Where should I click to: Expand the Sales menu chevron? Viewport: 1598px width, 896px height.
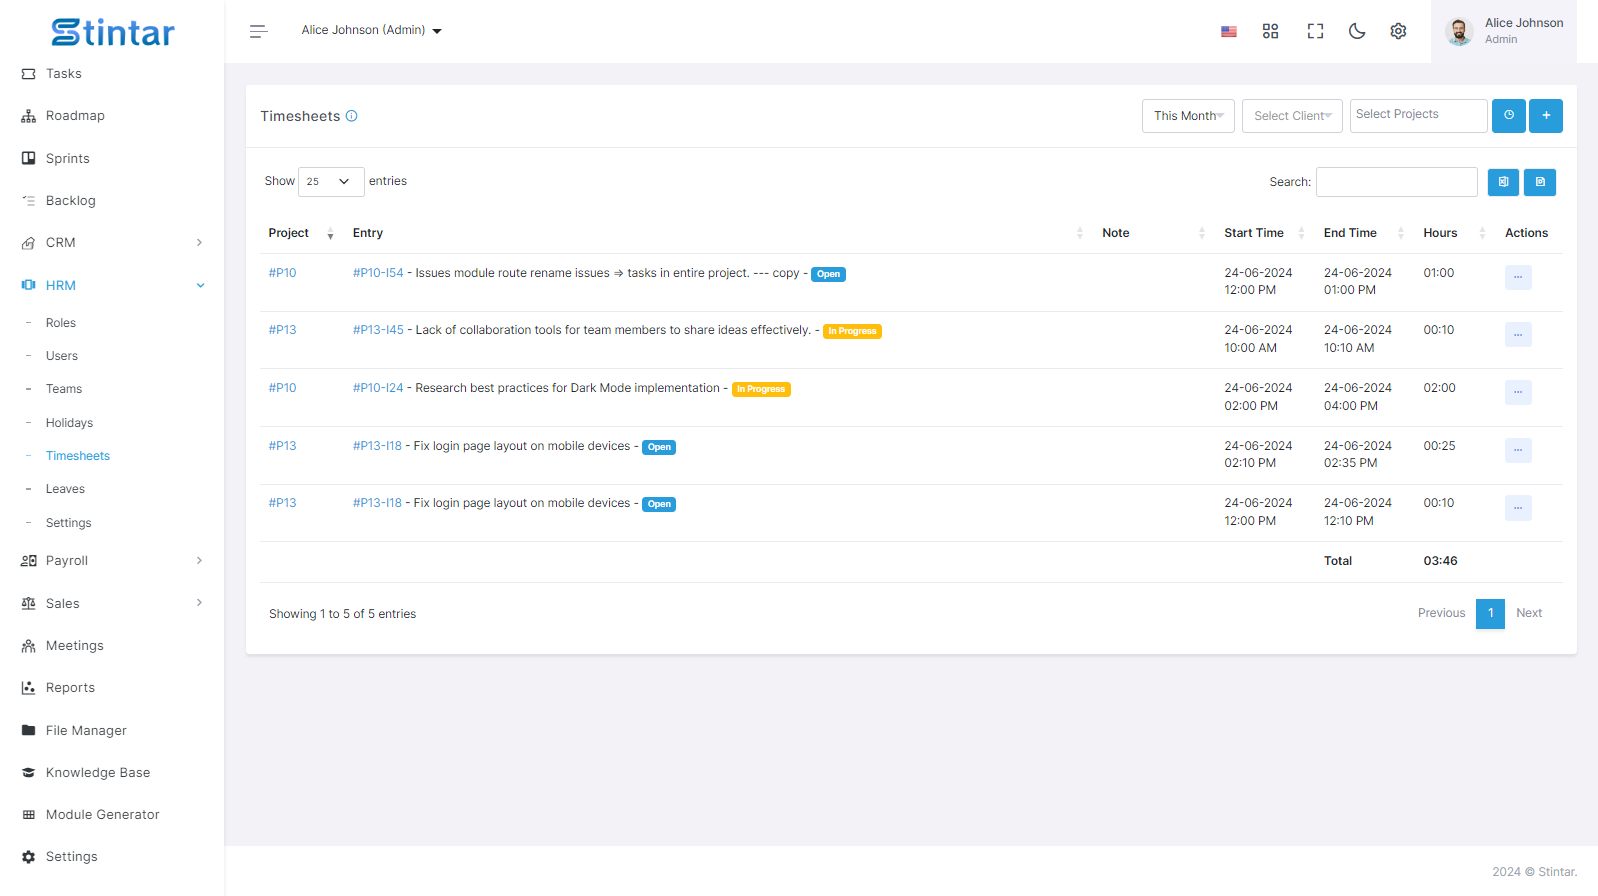coord(200,603)
